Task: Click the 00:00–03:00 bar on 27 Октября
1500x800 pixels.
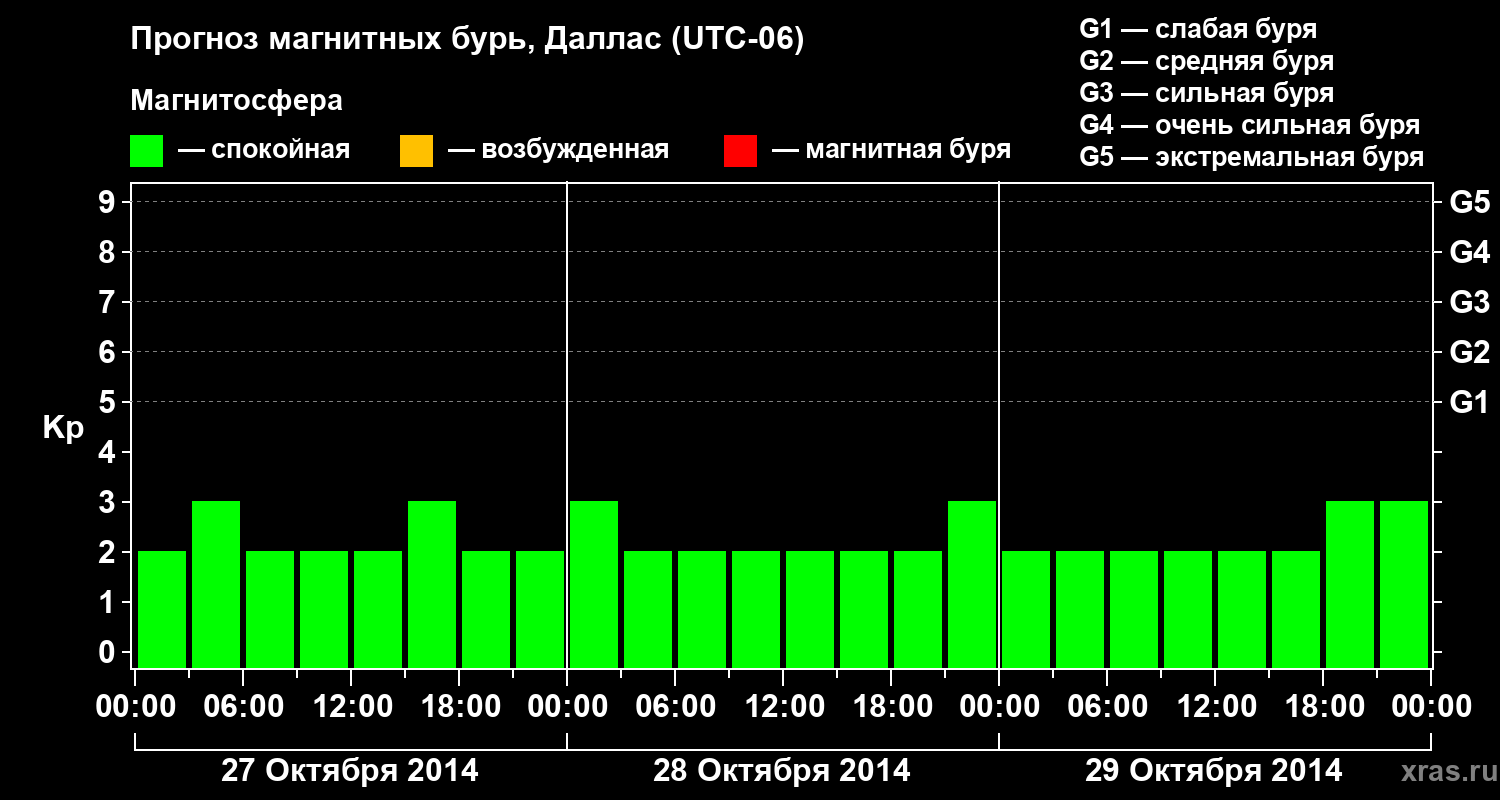Action: [162, 609]
